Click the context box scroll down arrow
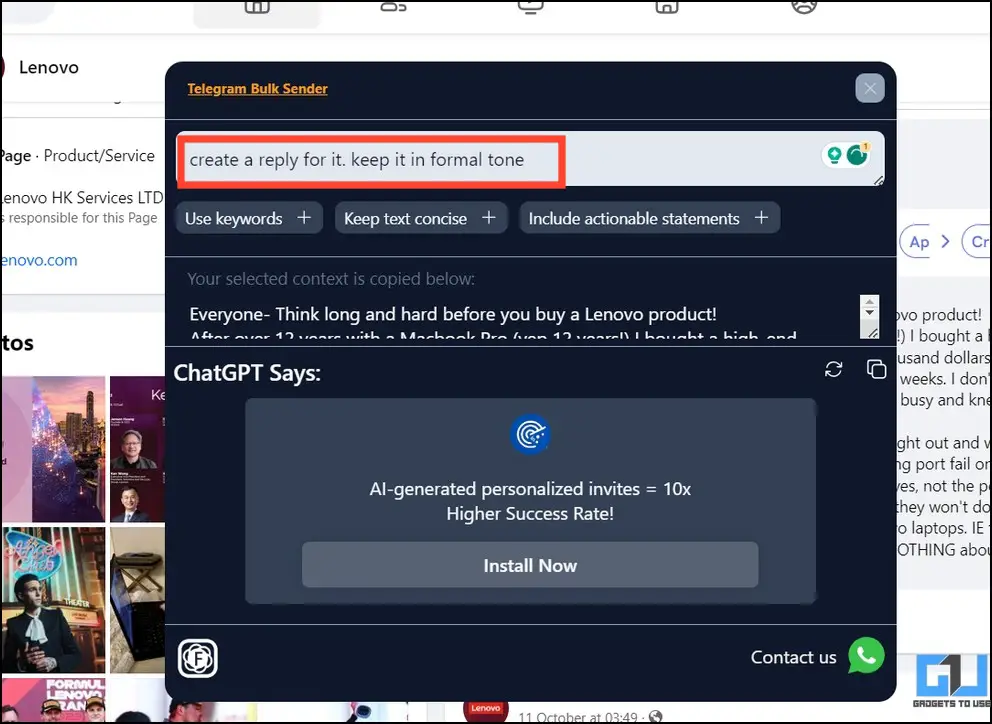 pos(869,313)
